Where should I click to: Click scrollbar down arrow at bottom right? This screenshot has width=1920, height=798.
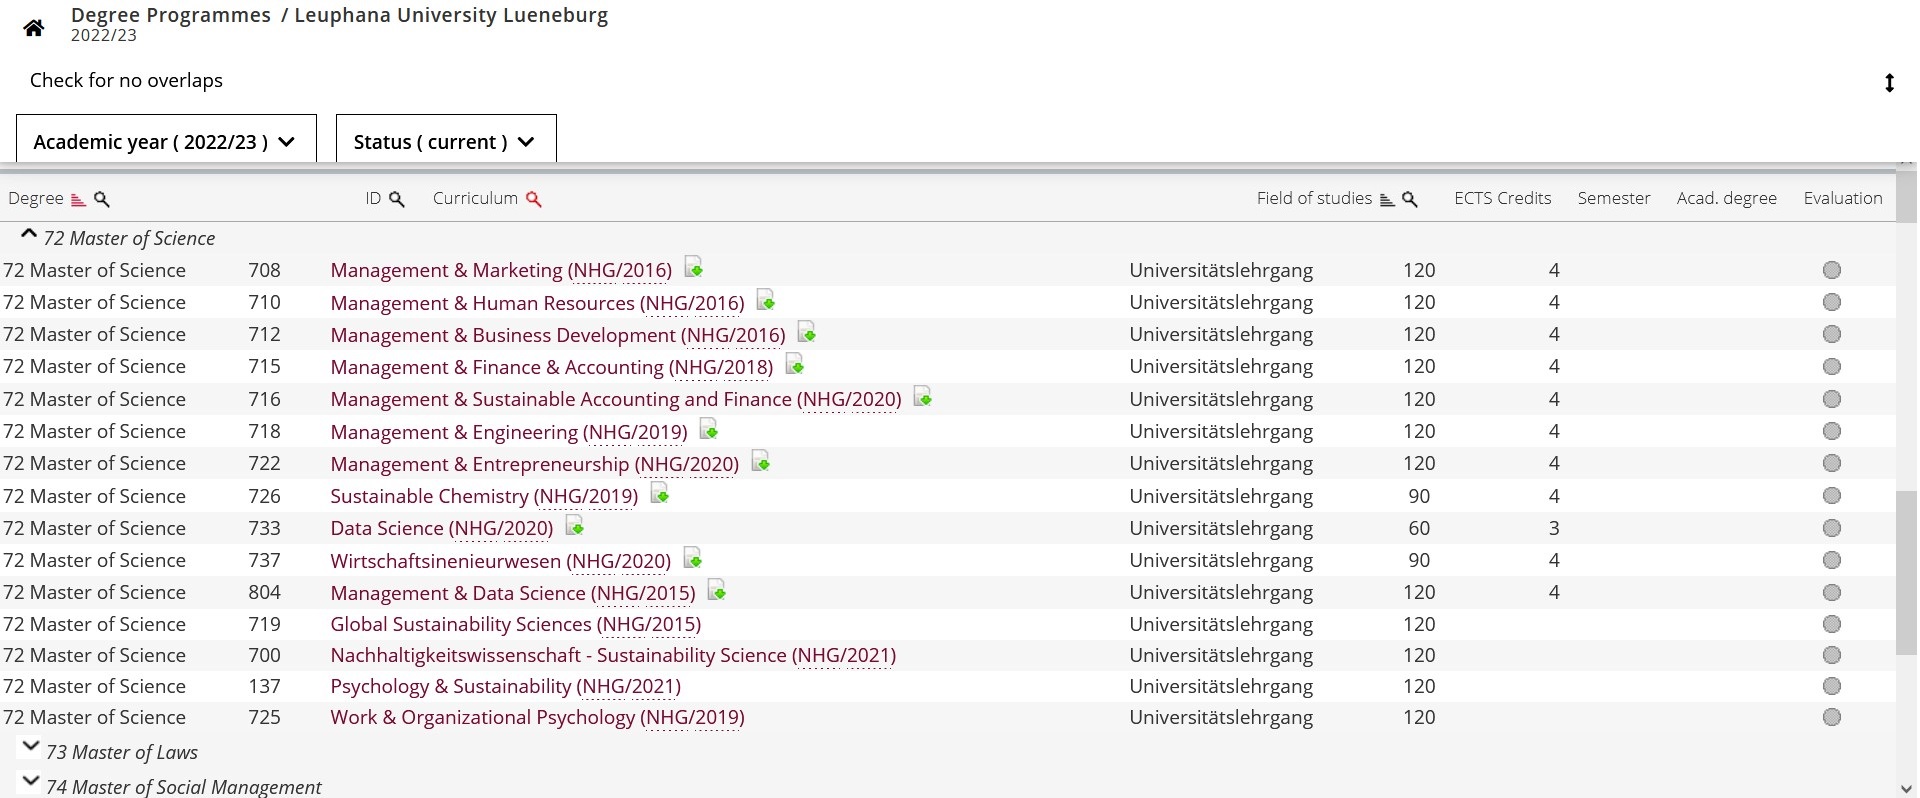click(x=1906, y=789)
